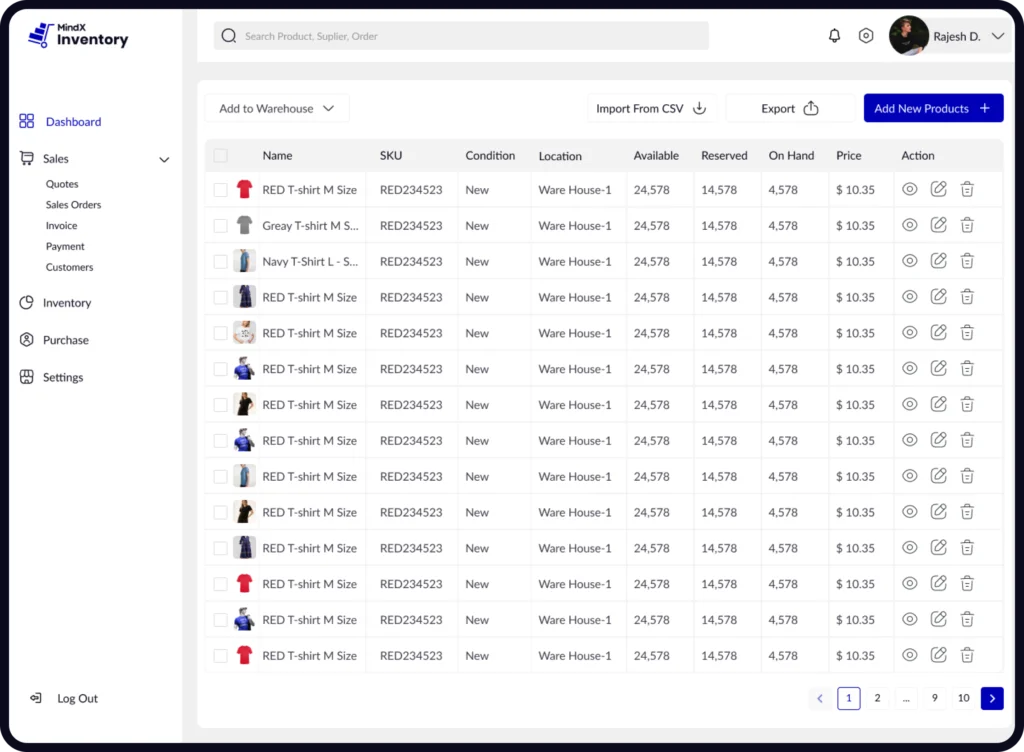This screenshot has height=752, width=1024.
Task: Click the view (eye) icon on first product row
Action: click(910, 189)
